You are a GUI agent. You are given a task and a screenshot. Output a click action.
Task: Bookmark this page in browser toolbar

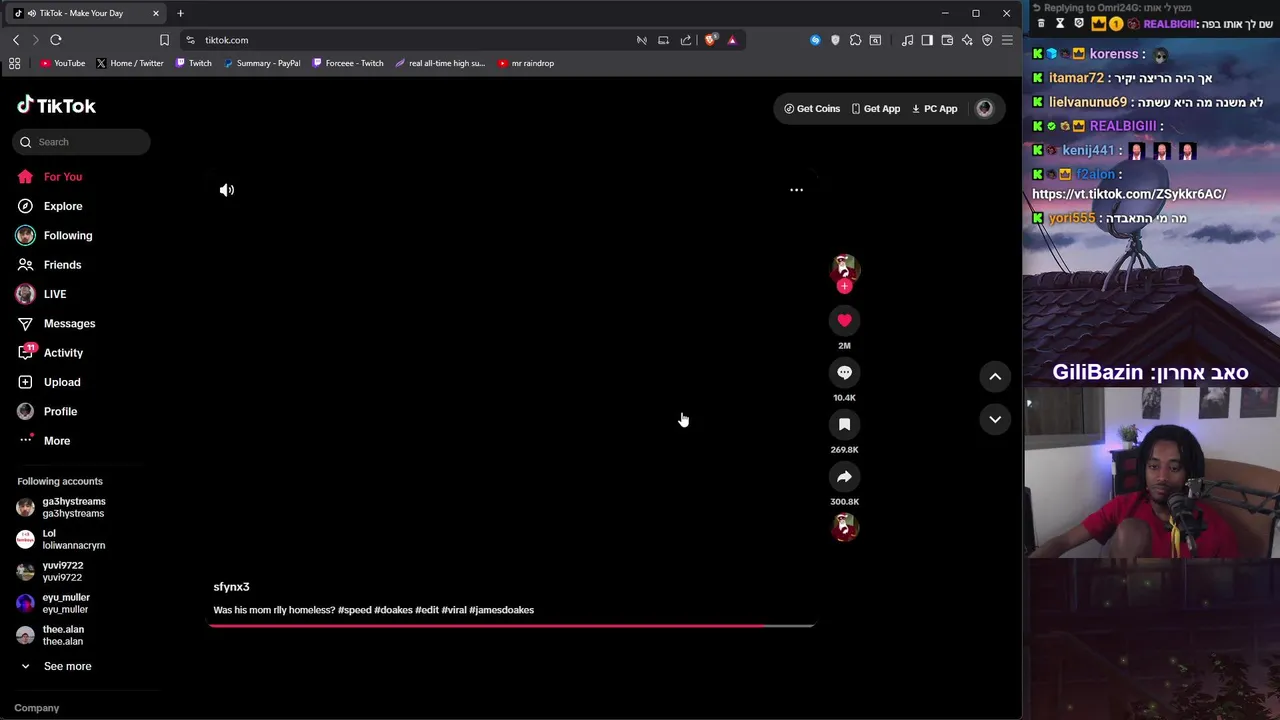(164, 40)
